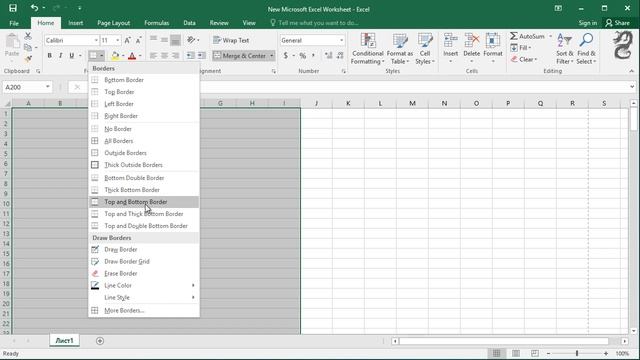Viewport: 640px width, 360px height.
Task: Toggle Merge & Center
Action: (x=240, y=56)
